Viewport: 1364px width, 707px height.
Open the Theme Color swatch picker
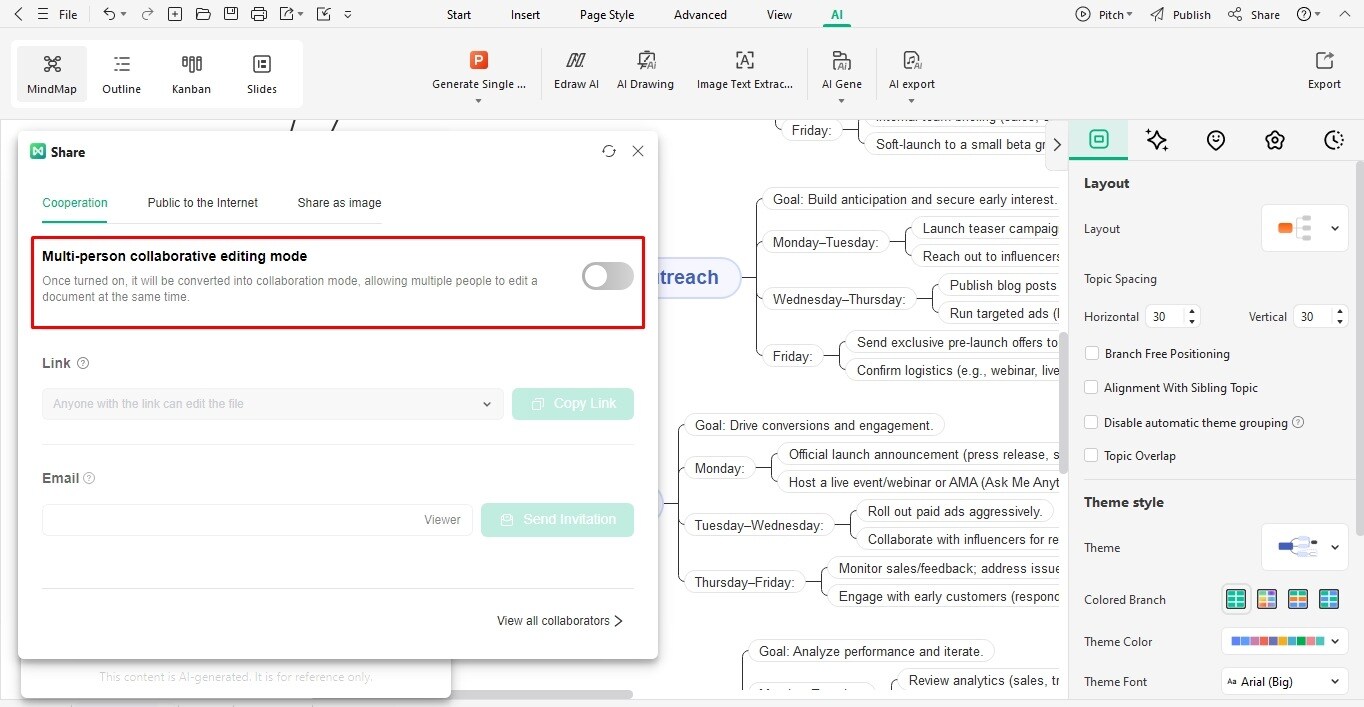[1283, 641]
